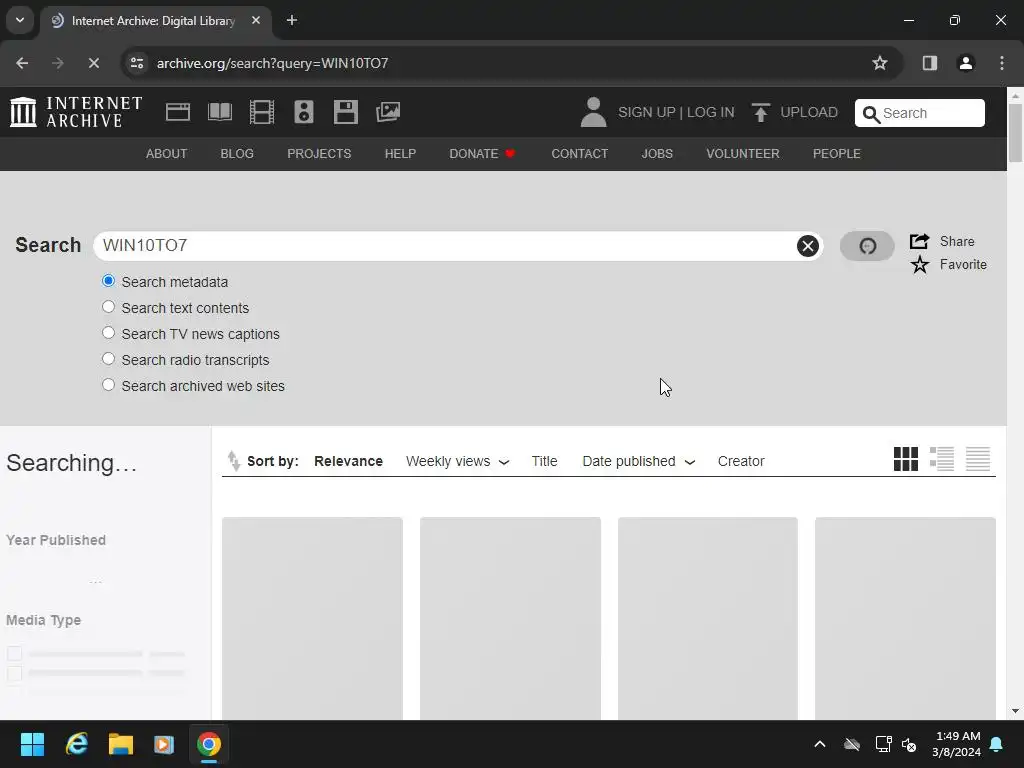
Task: Open the VOLUNTEER link
Action: 743,153
